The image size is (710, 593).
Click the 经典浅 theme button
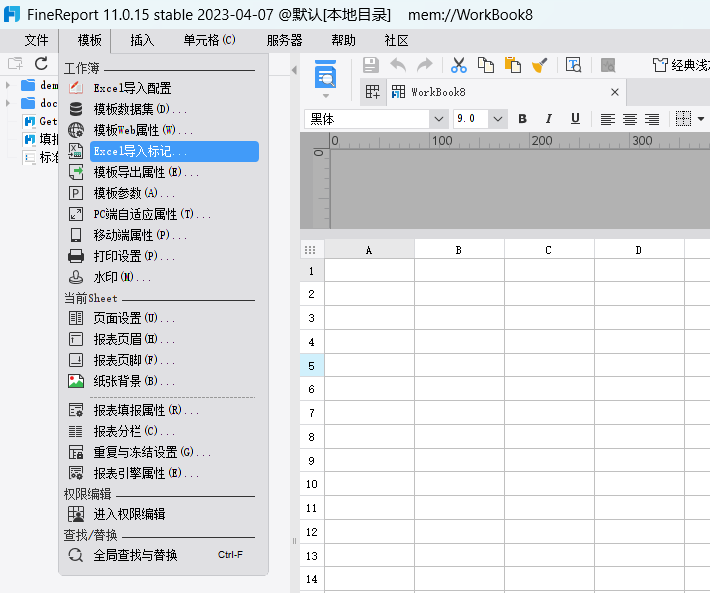[681, 65]
